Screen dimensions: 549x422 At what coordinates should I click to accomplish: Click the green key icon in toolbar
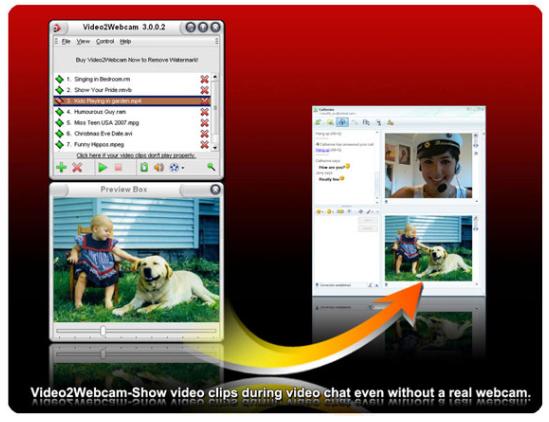211,167
